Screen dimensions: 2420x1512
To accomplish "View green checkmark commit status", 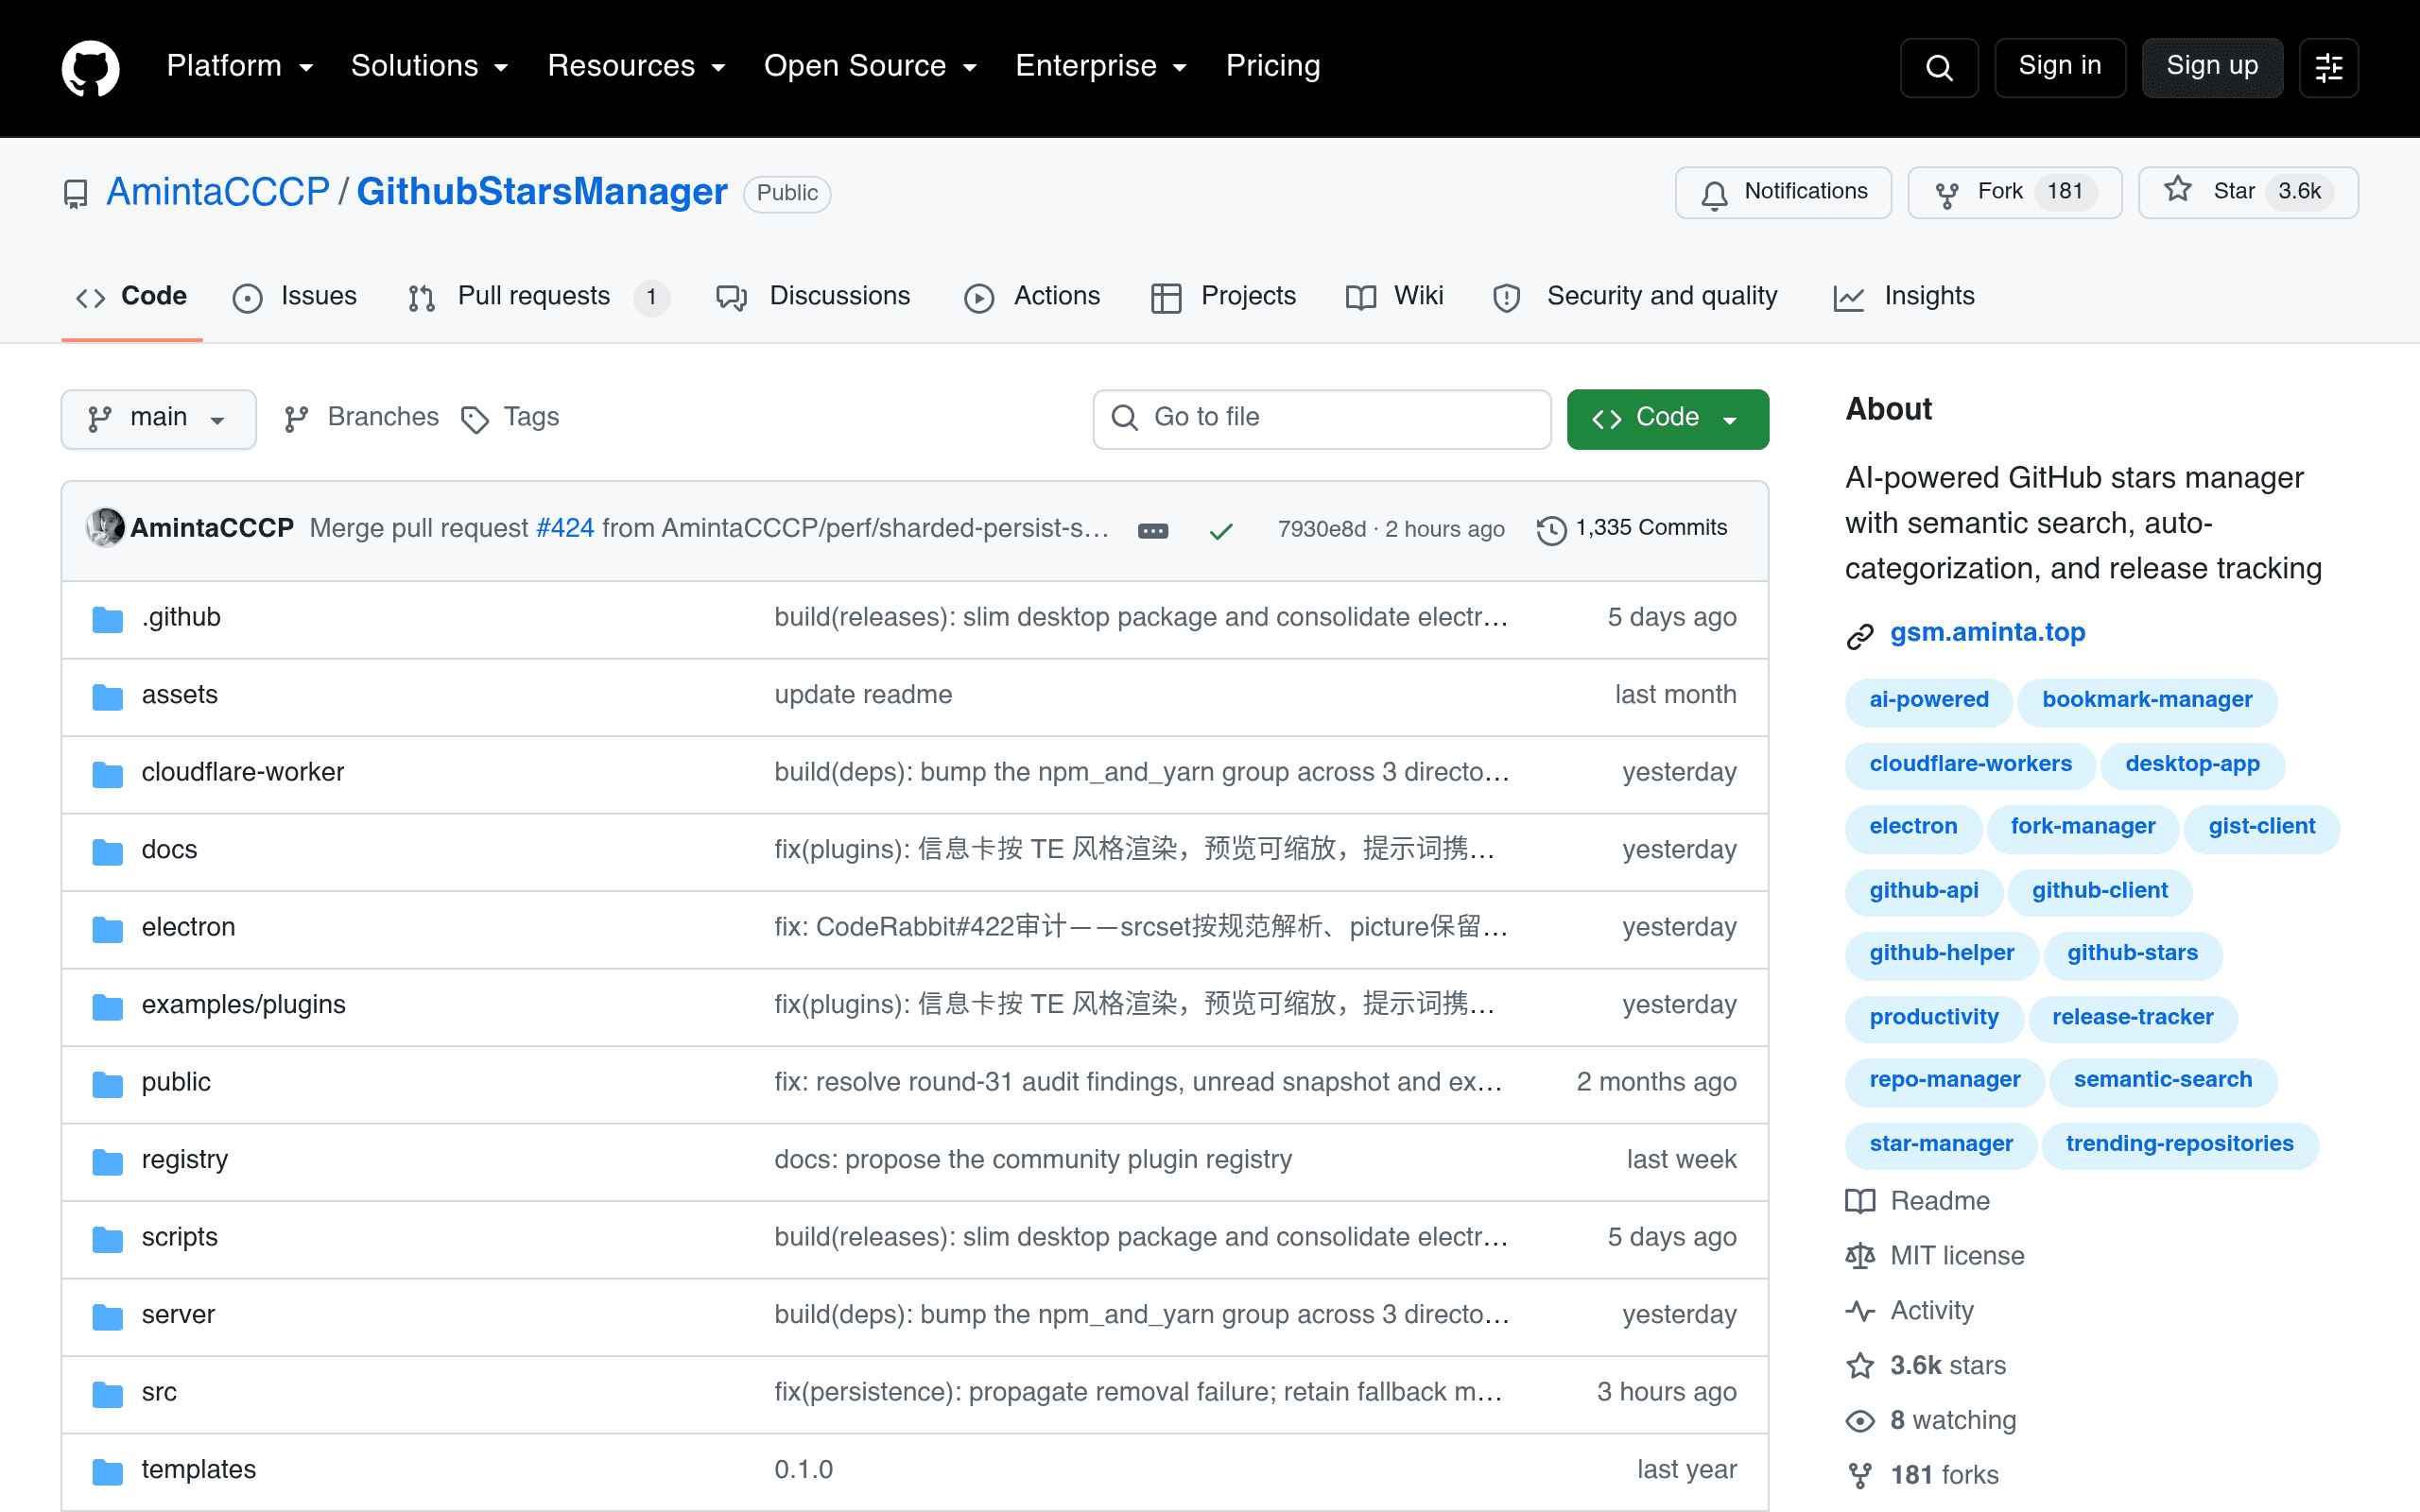I will coord(1221,530).
